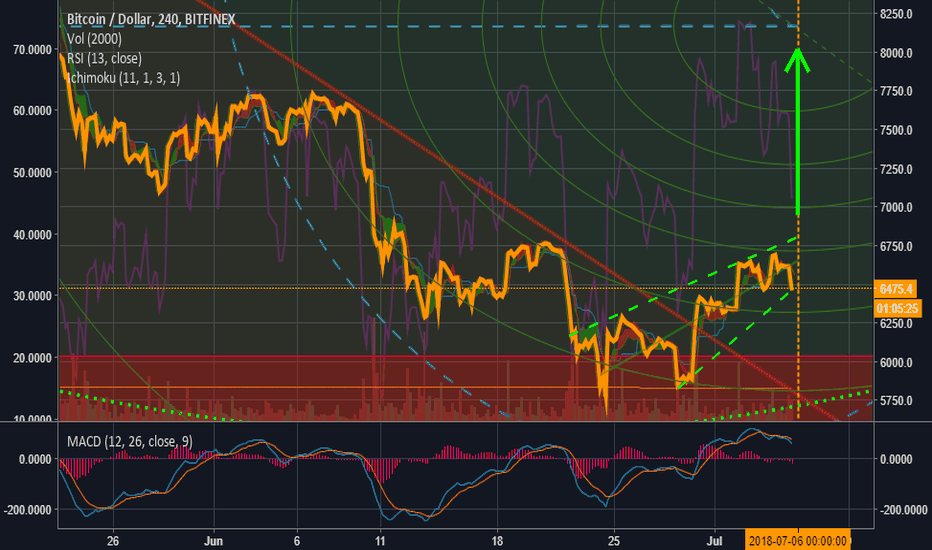Click the 7750.0 price axis value
932x550 pixels.
pos(896,91)
